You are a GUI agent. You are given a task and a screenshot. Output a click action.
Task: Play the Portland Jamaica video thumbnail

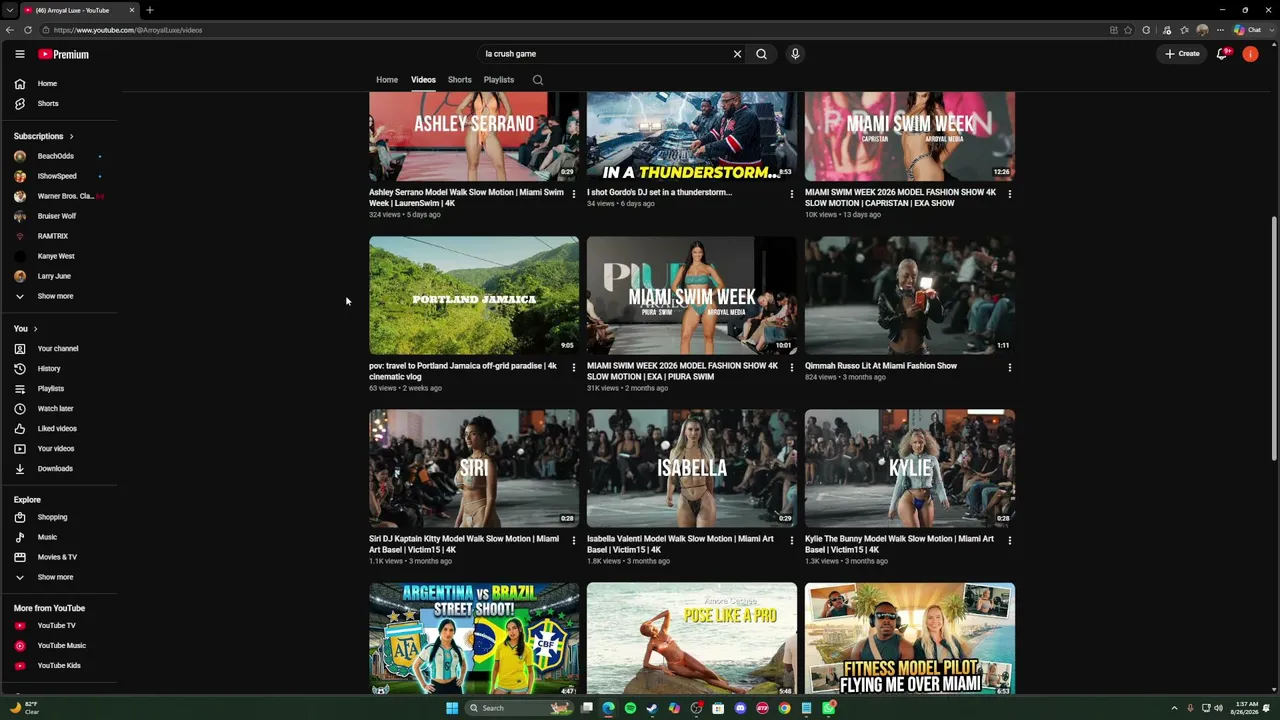pos(474,295)
